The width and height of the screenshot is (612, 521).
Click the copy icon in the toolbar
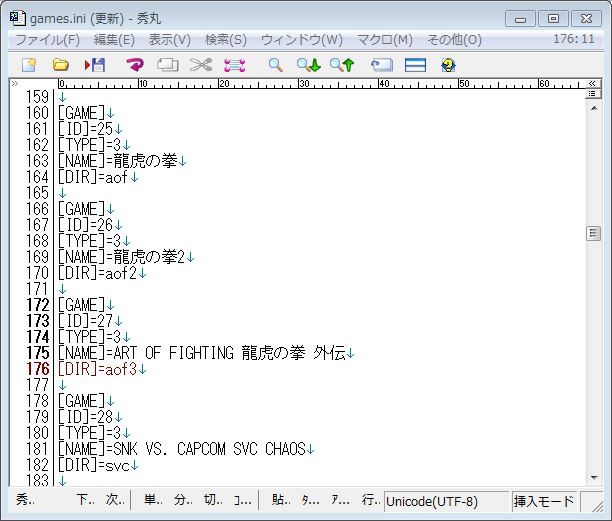pyautogui.click(x=168, y=65)
